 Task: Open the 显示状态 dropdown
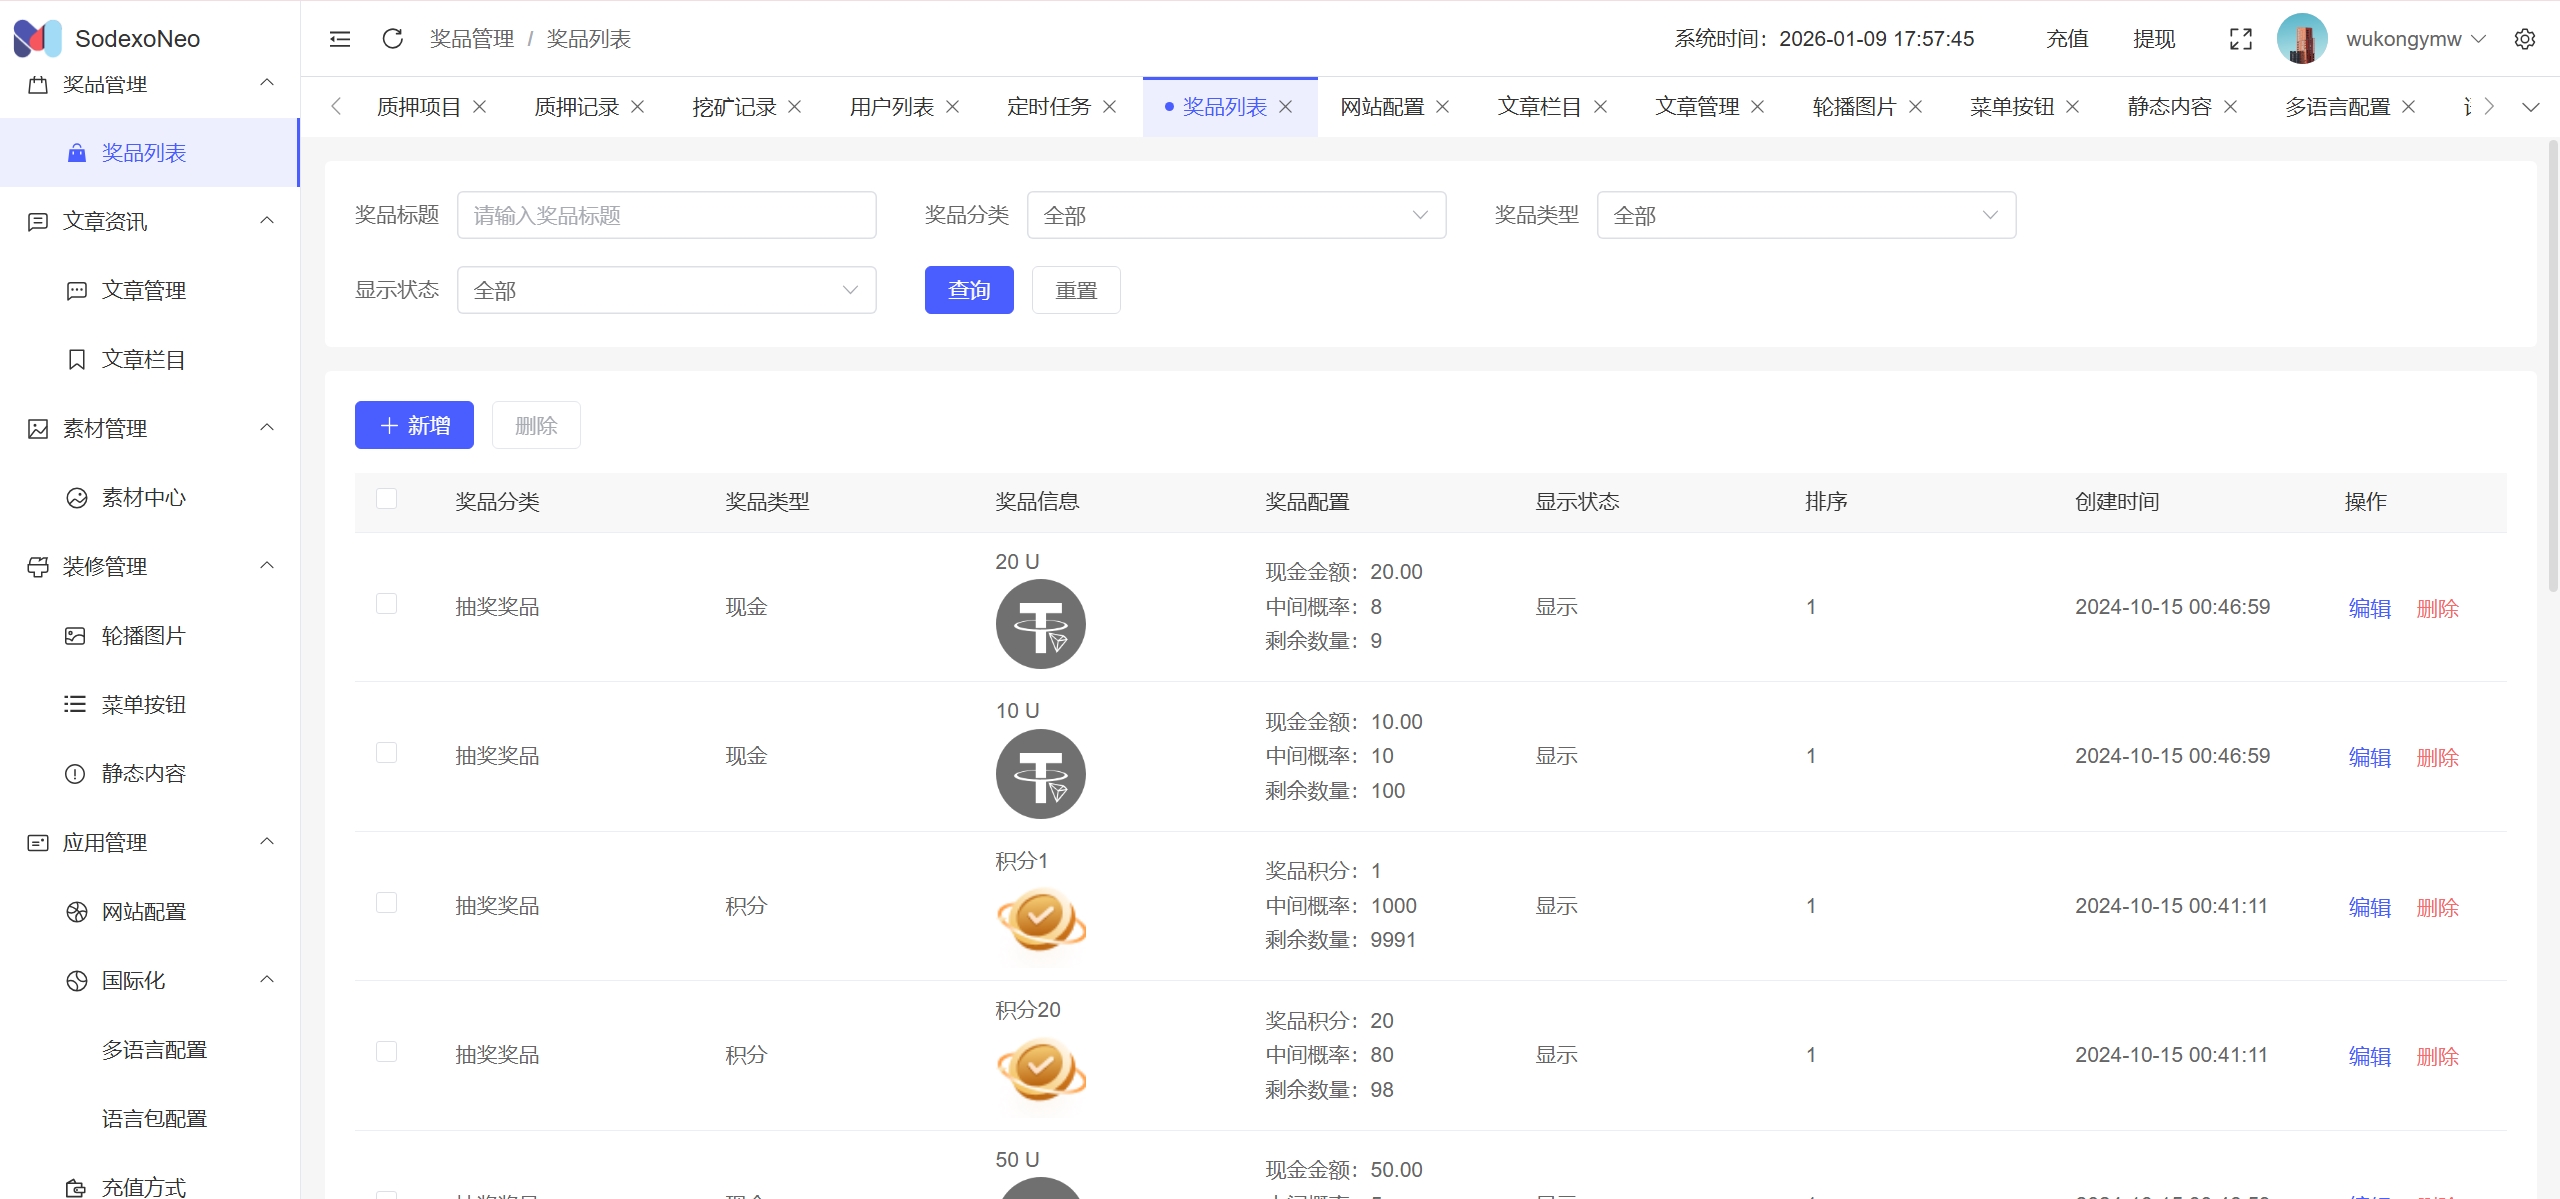point(666,290)
